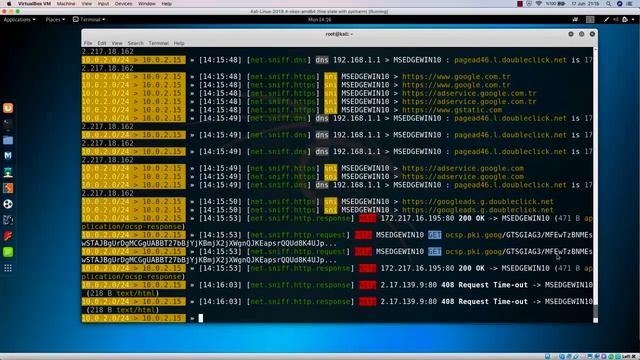This screenshot has width=640, height=360.
Task: Open VirtualBox Machine menu
Action: point(66,4)
